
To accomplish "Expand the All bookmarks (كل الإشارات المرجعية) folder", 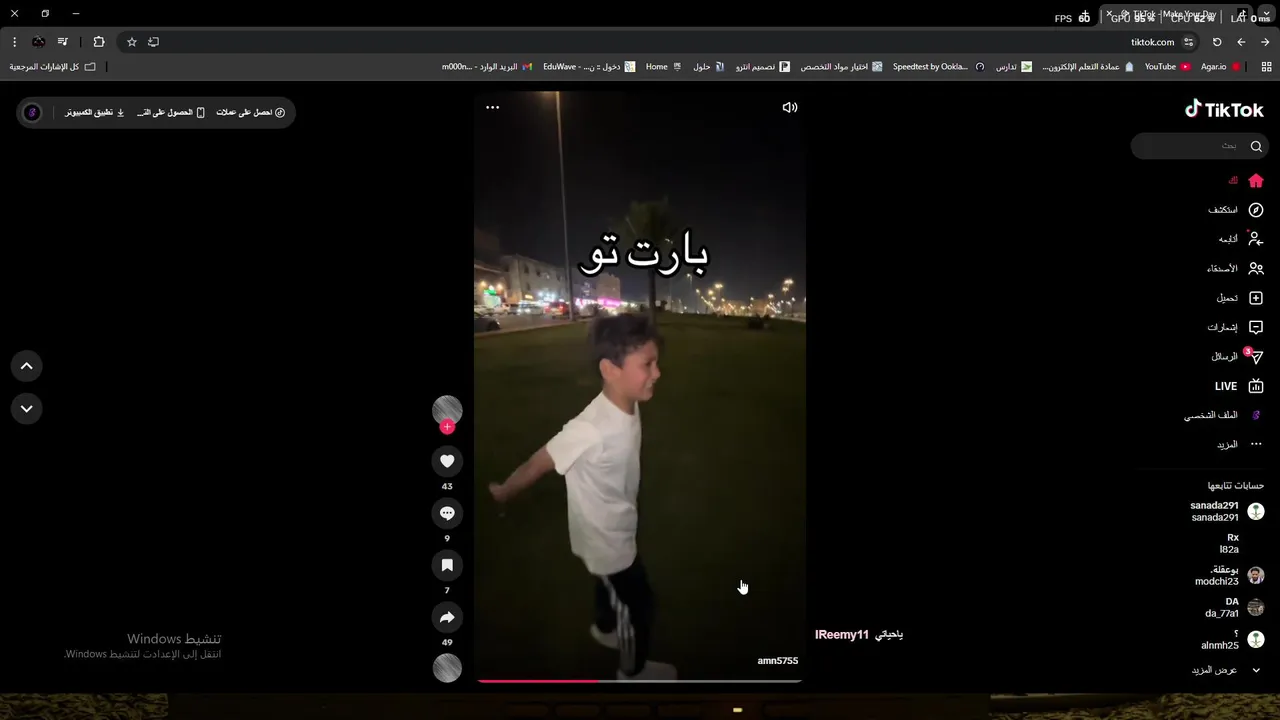I will 52,67.
